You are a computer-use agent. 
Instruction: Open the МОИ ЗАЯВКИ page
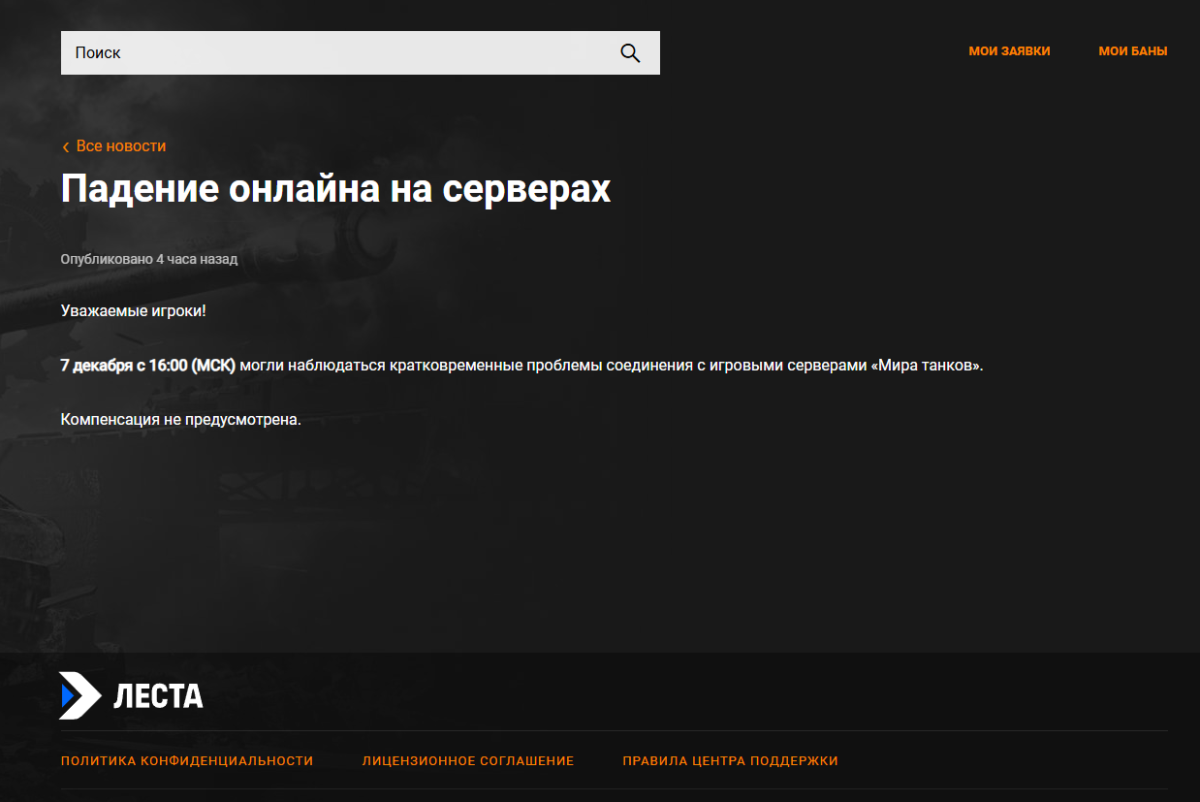(x=1009, y=51)
